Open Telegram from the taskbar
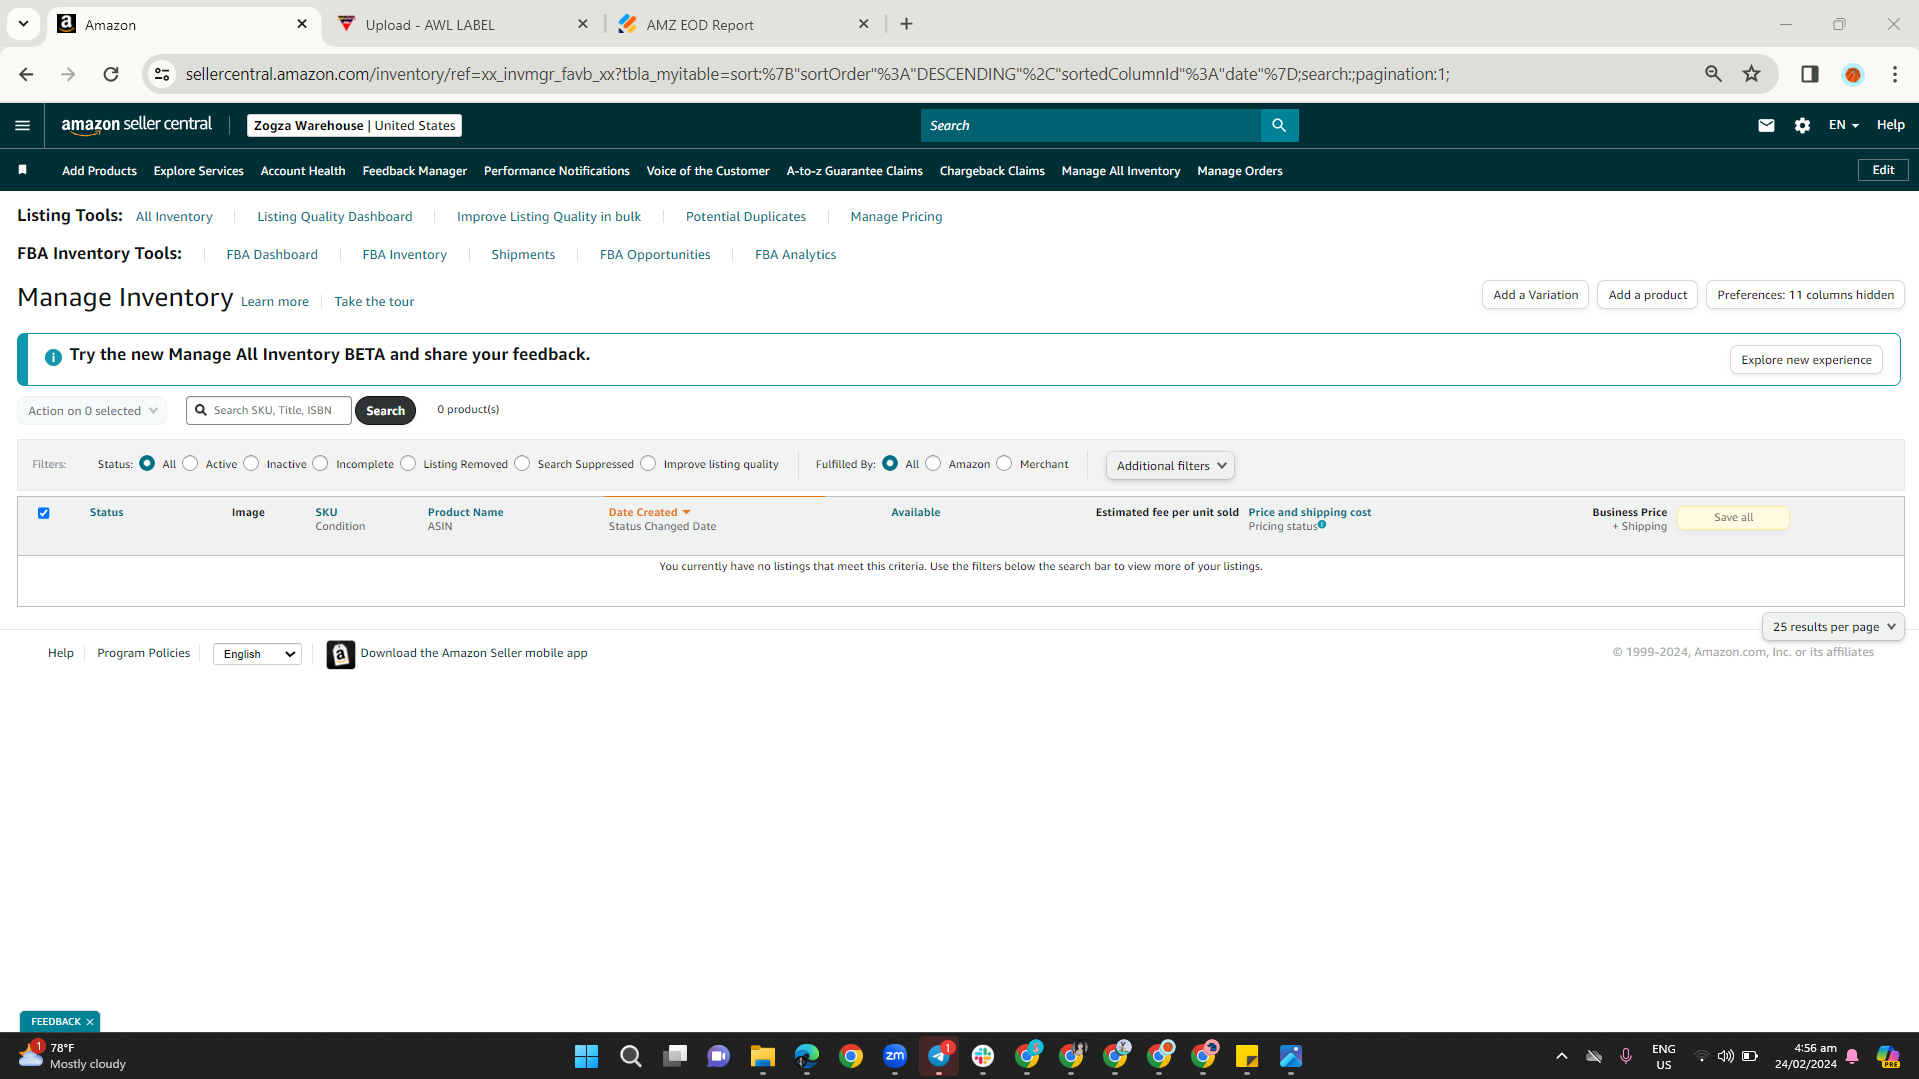Viewport: 1919px width, 1079px height. 939,1056
